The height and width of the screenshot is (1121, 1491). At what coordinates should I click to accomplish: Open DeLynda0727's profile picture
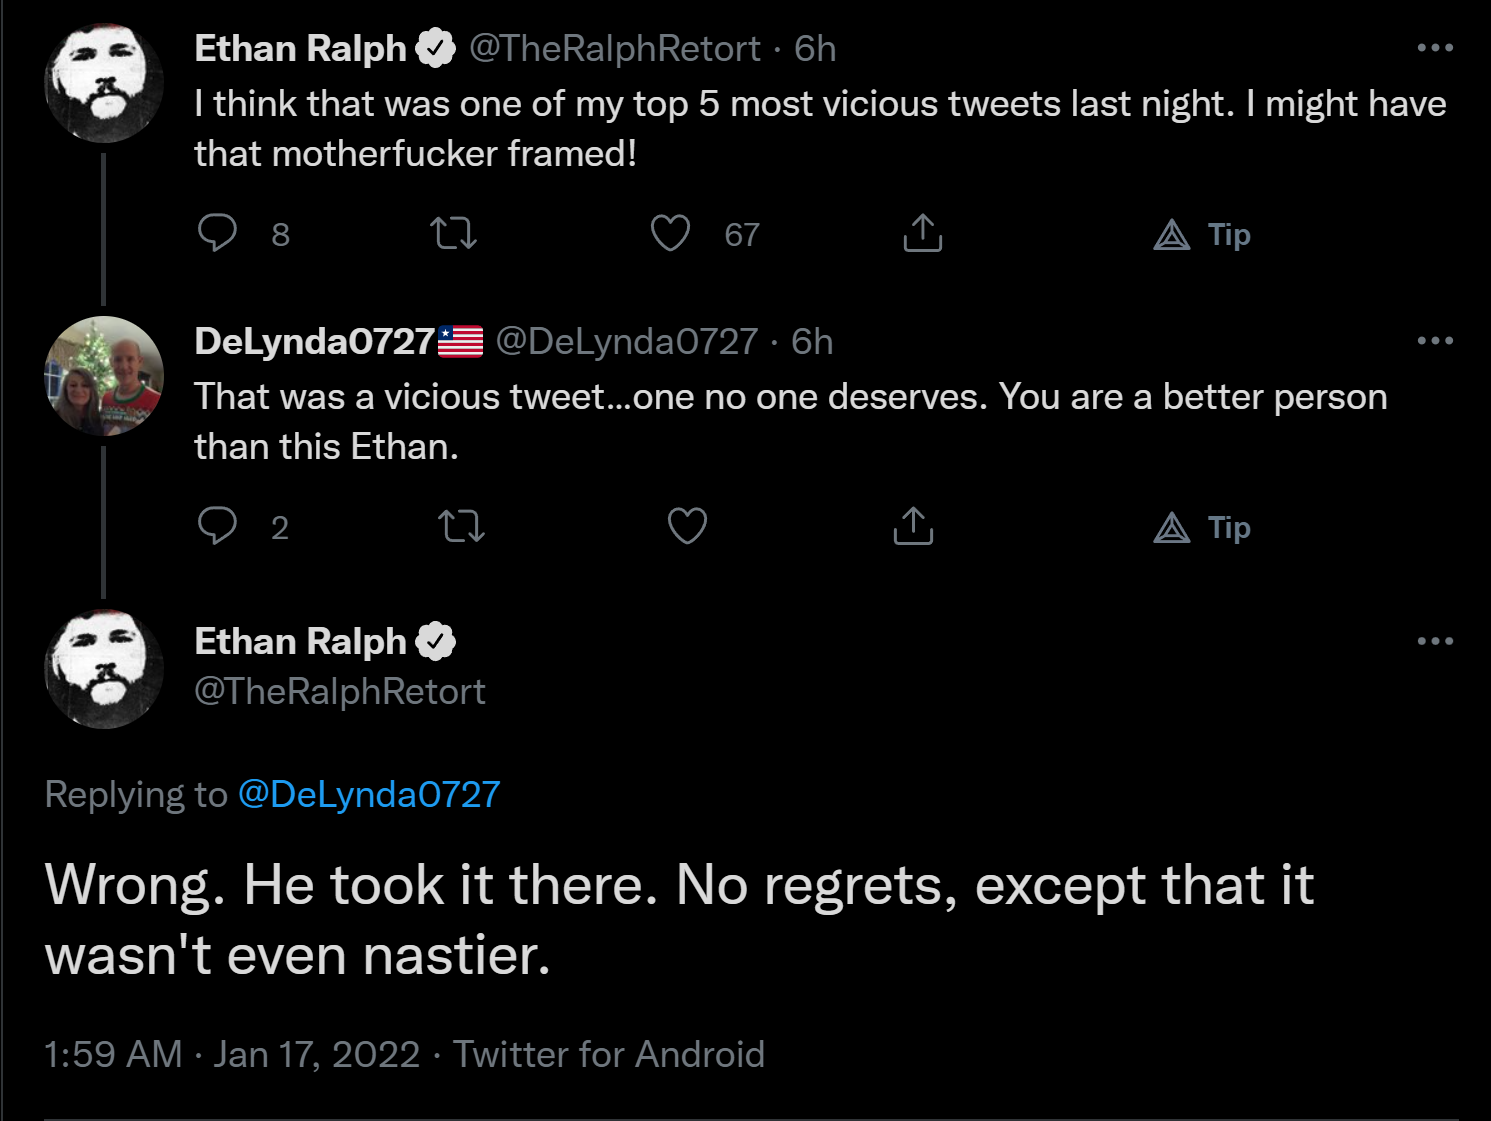pyautogui.click(x=104, y=376)
